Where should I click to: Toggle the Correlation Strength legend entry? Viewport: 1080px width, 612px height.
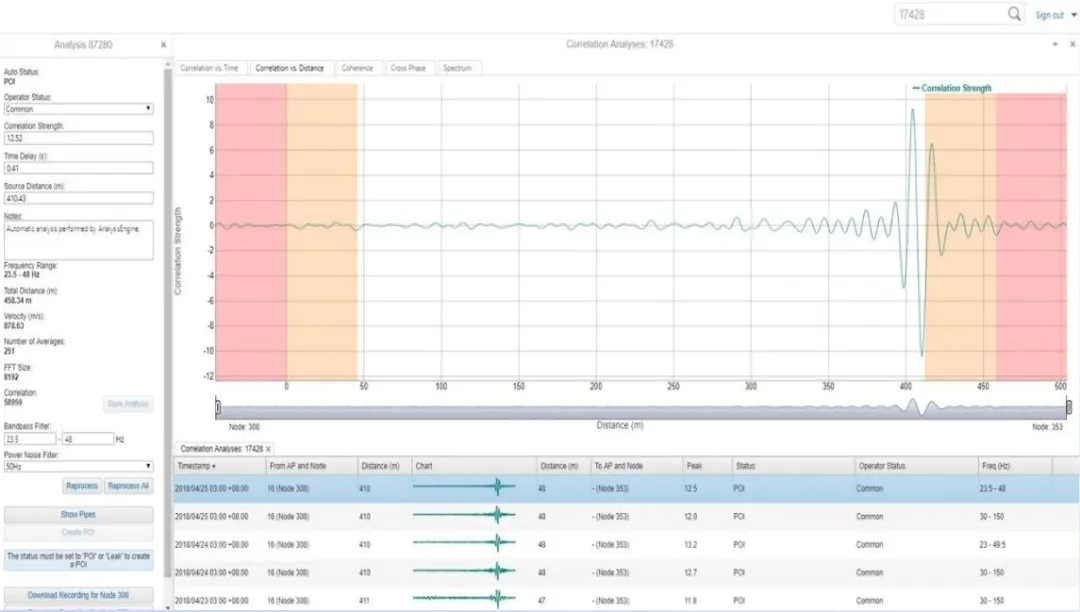coord(952,88)
